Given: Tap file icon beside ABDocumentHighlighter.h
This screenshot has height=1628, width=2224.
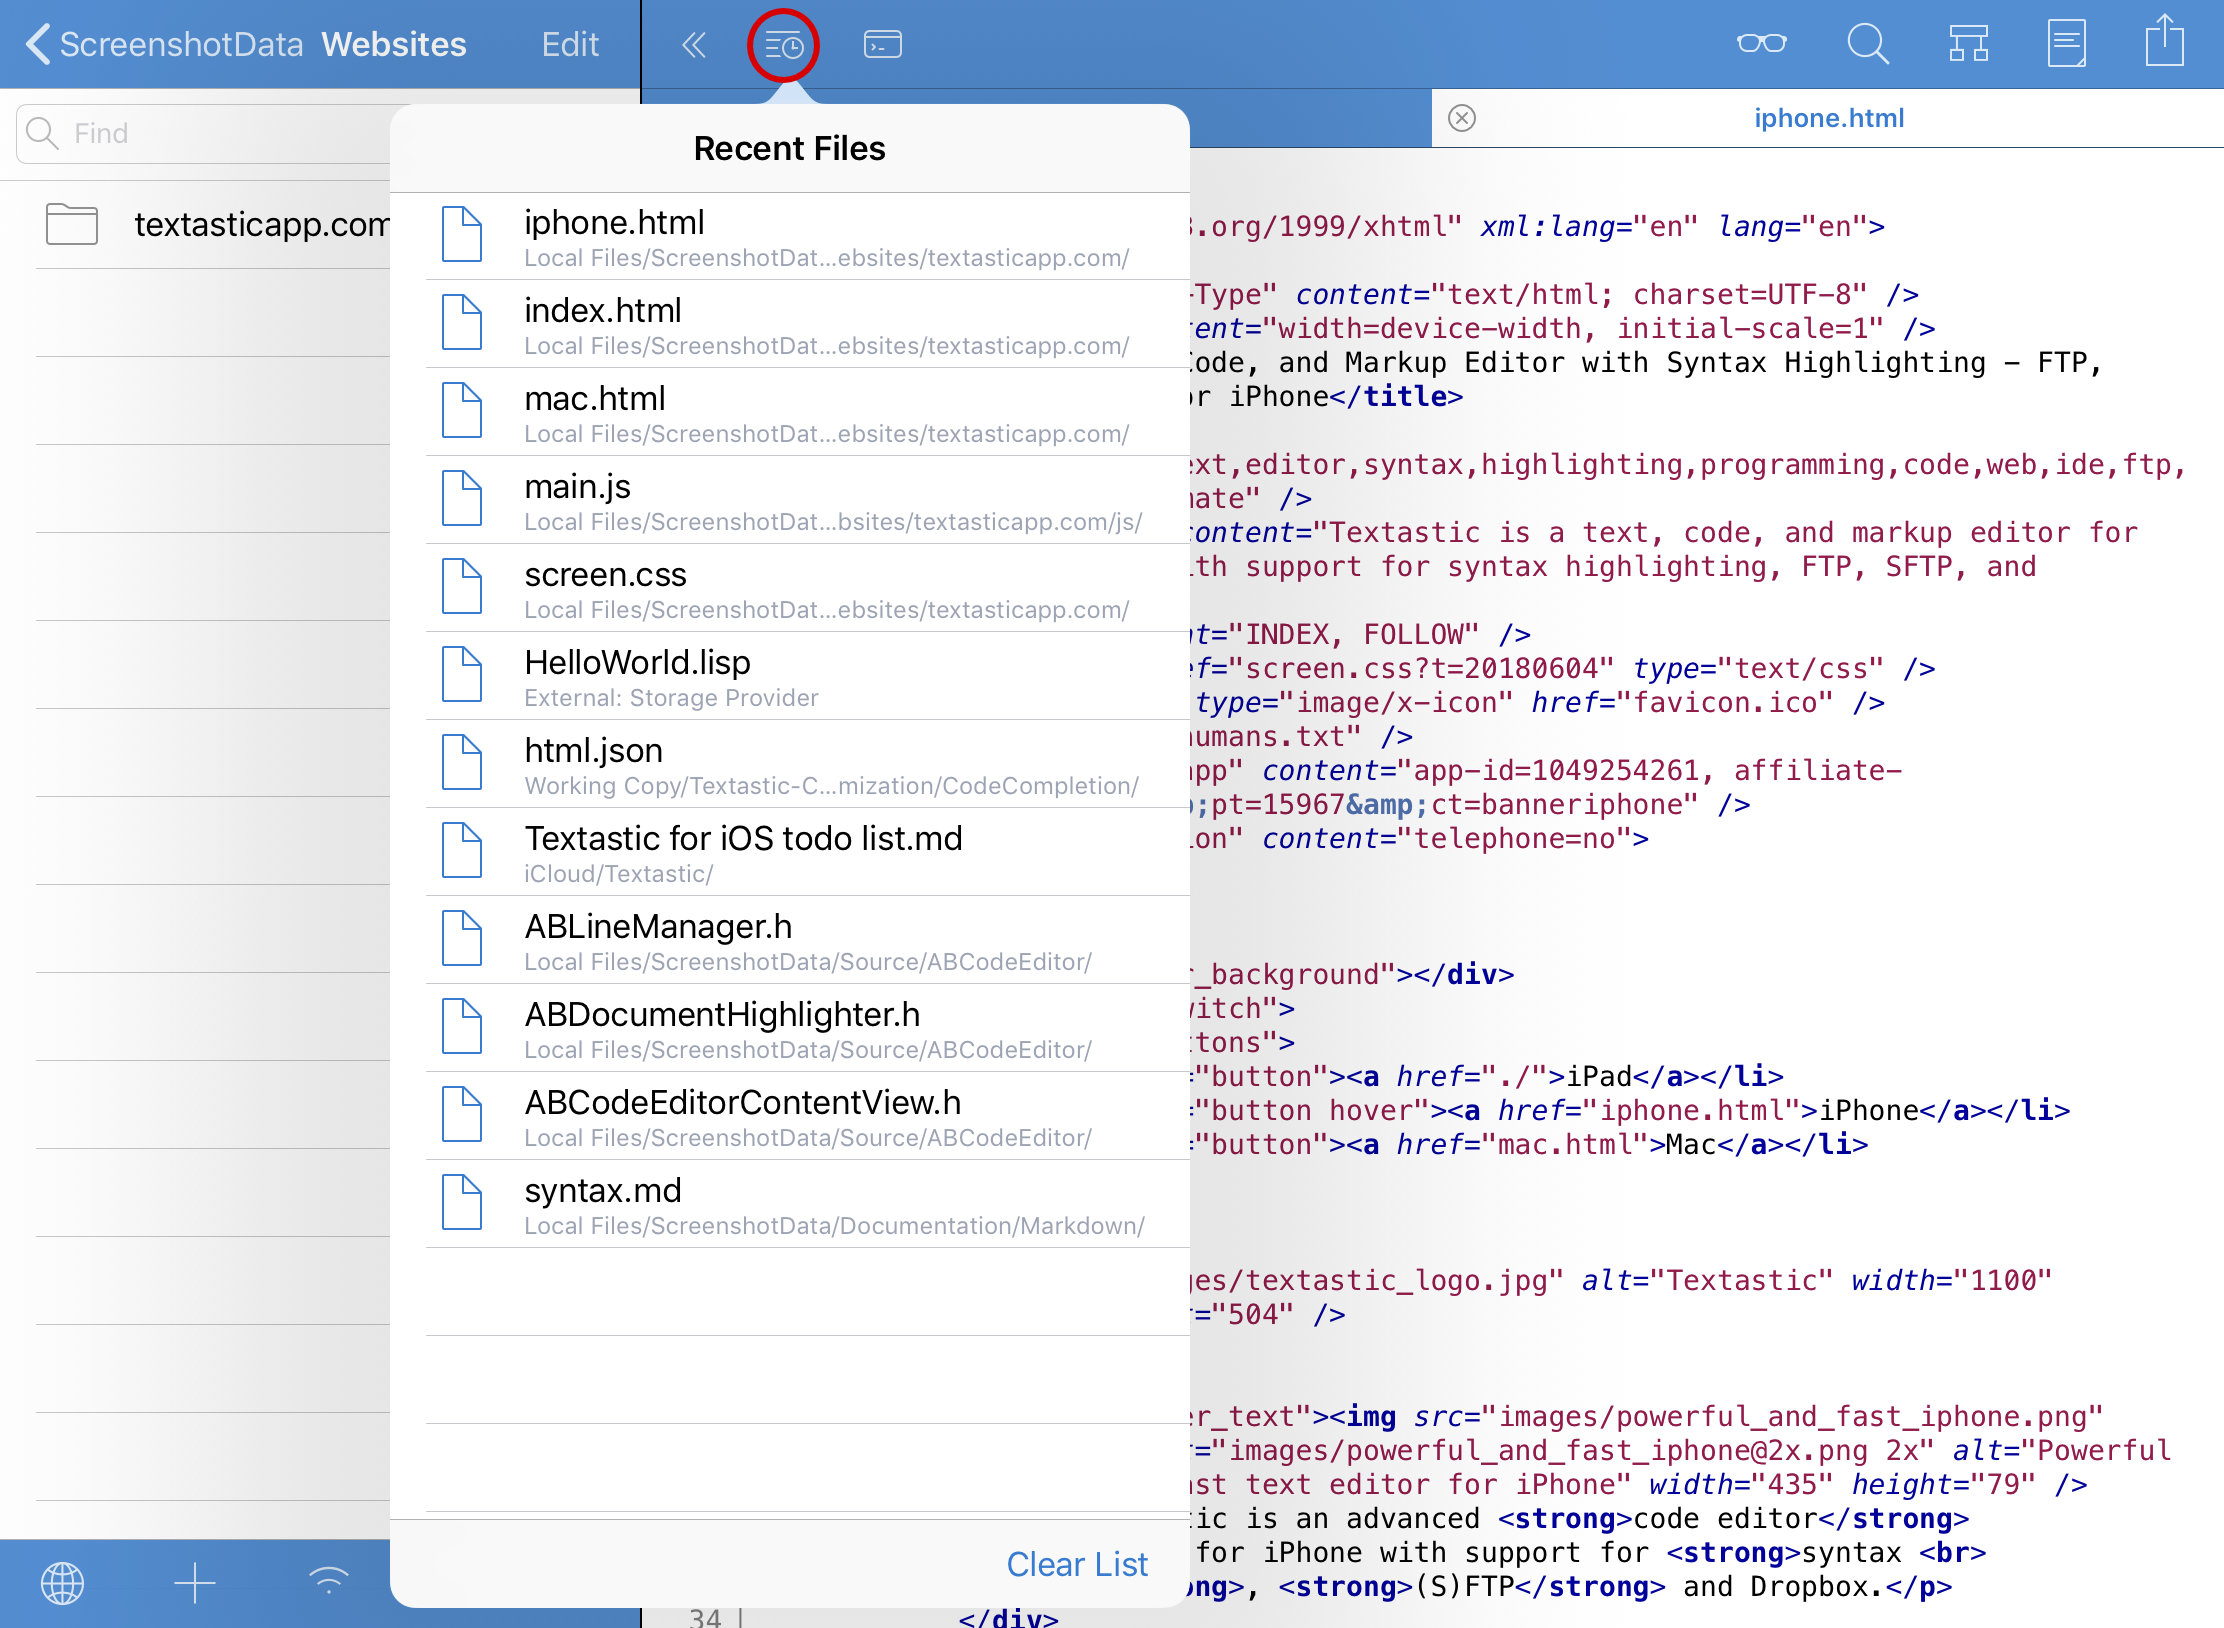Looking at the screenshot, I should pos(462,1026).
